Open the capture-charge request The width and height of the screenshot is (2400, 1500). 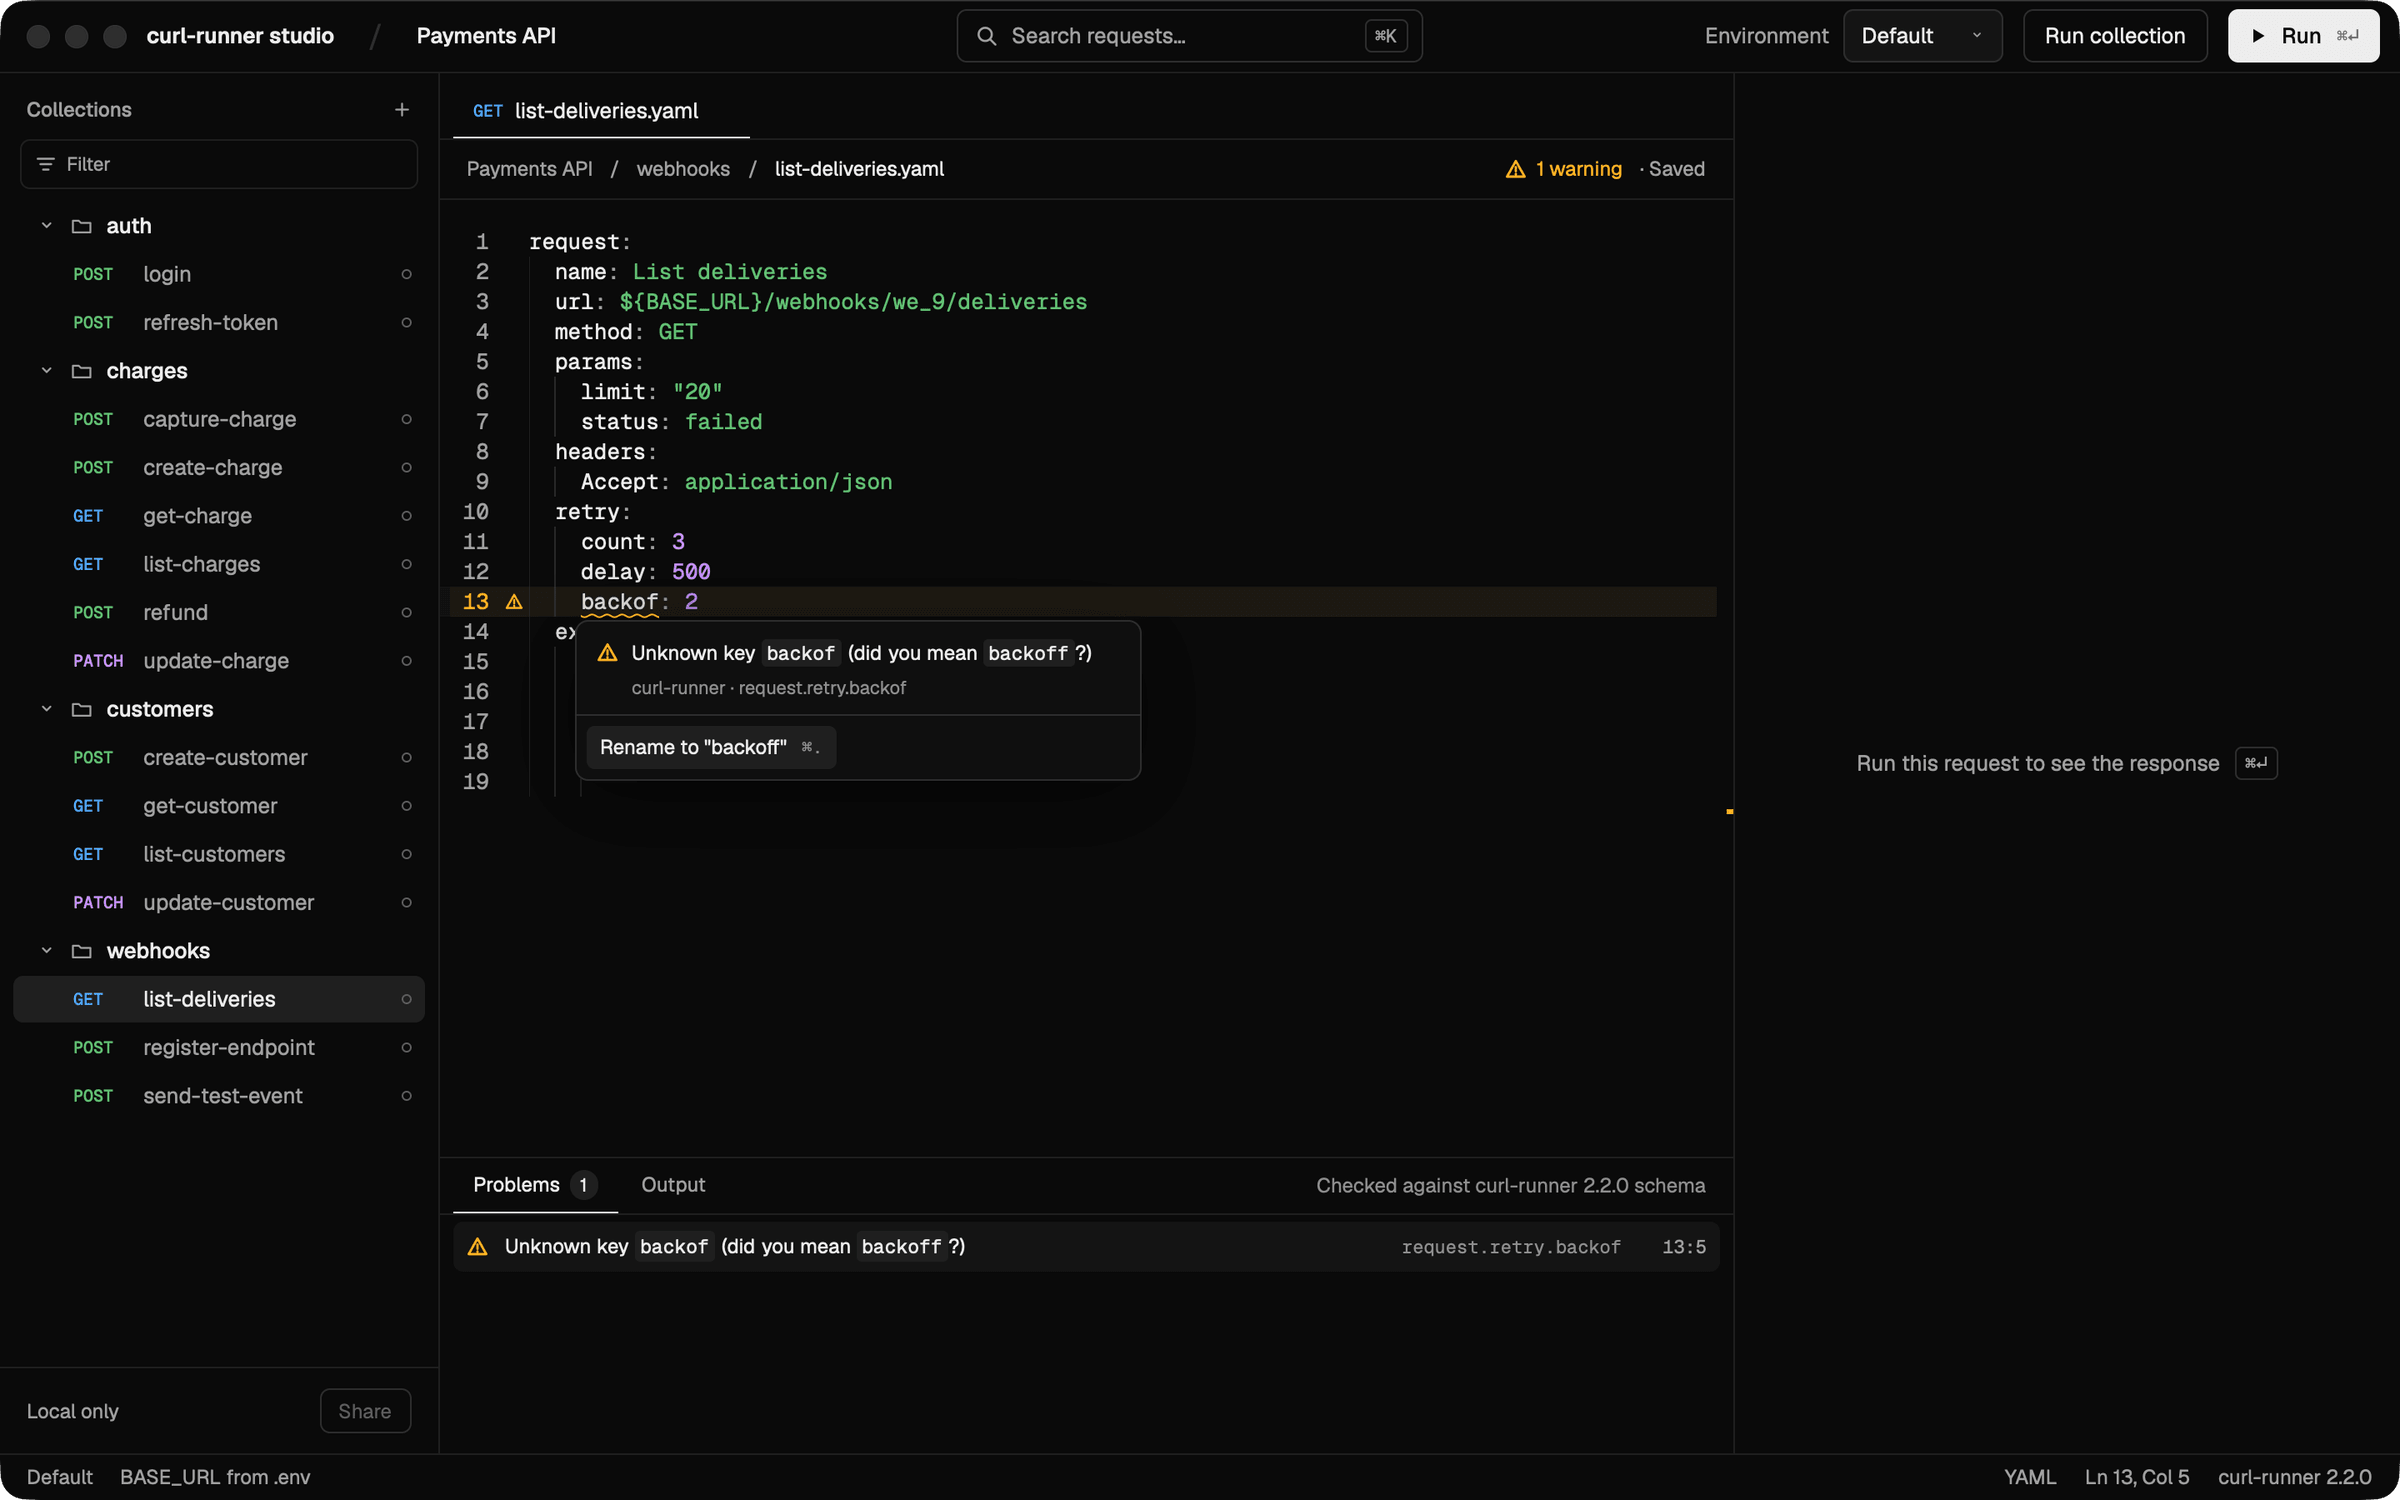tap(219, 419)
